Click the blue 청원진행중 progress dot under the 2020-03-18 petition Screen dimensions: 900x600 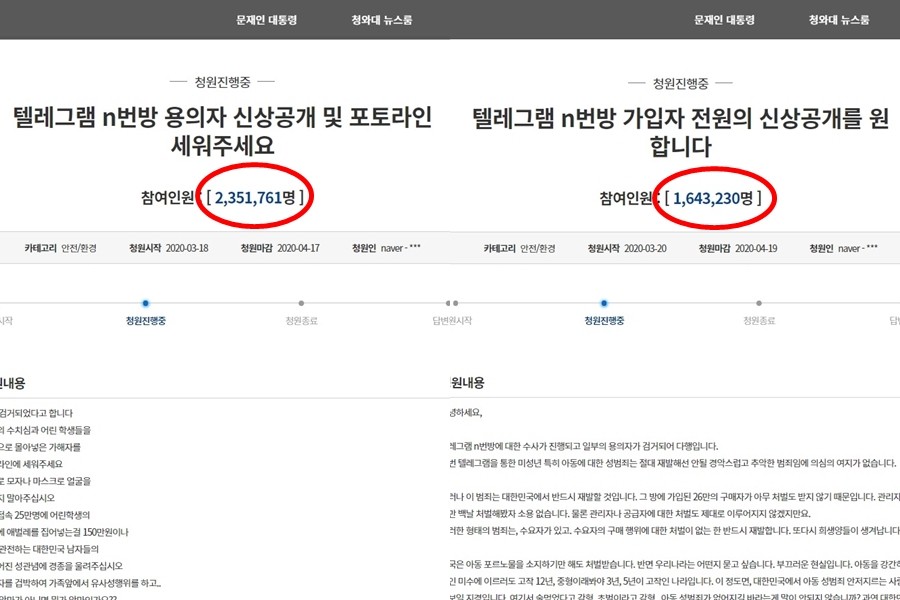tap(145, 302)
